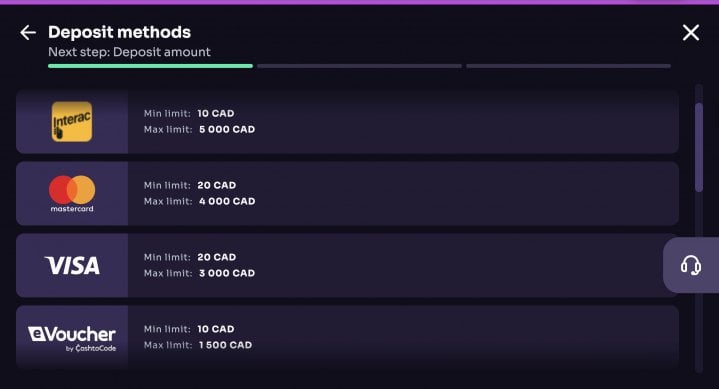Image resolution: width=719 pixels, height=389 pixels.
Task: Click the Mastercard row with 4 000 CAD max
Action: pyautogui.click(x=347, y=193)
